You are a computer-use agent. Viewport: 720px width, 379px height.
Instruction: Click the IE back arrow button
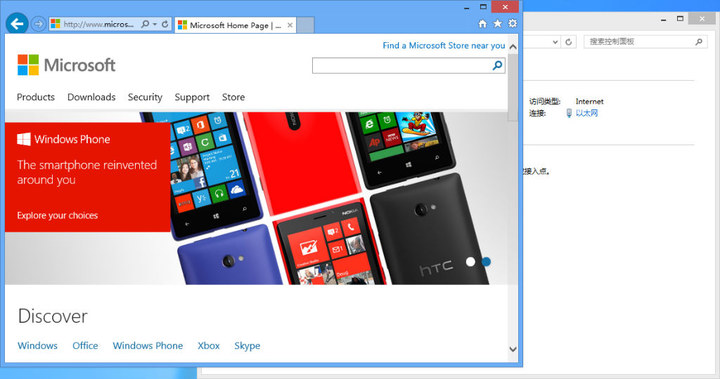click(17, 24)
